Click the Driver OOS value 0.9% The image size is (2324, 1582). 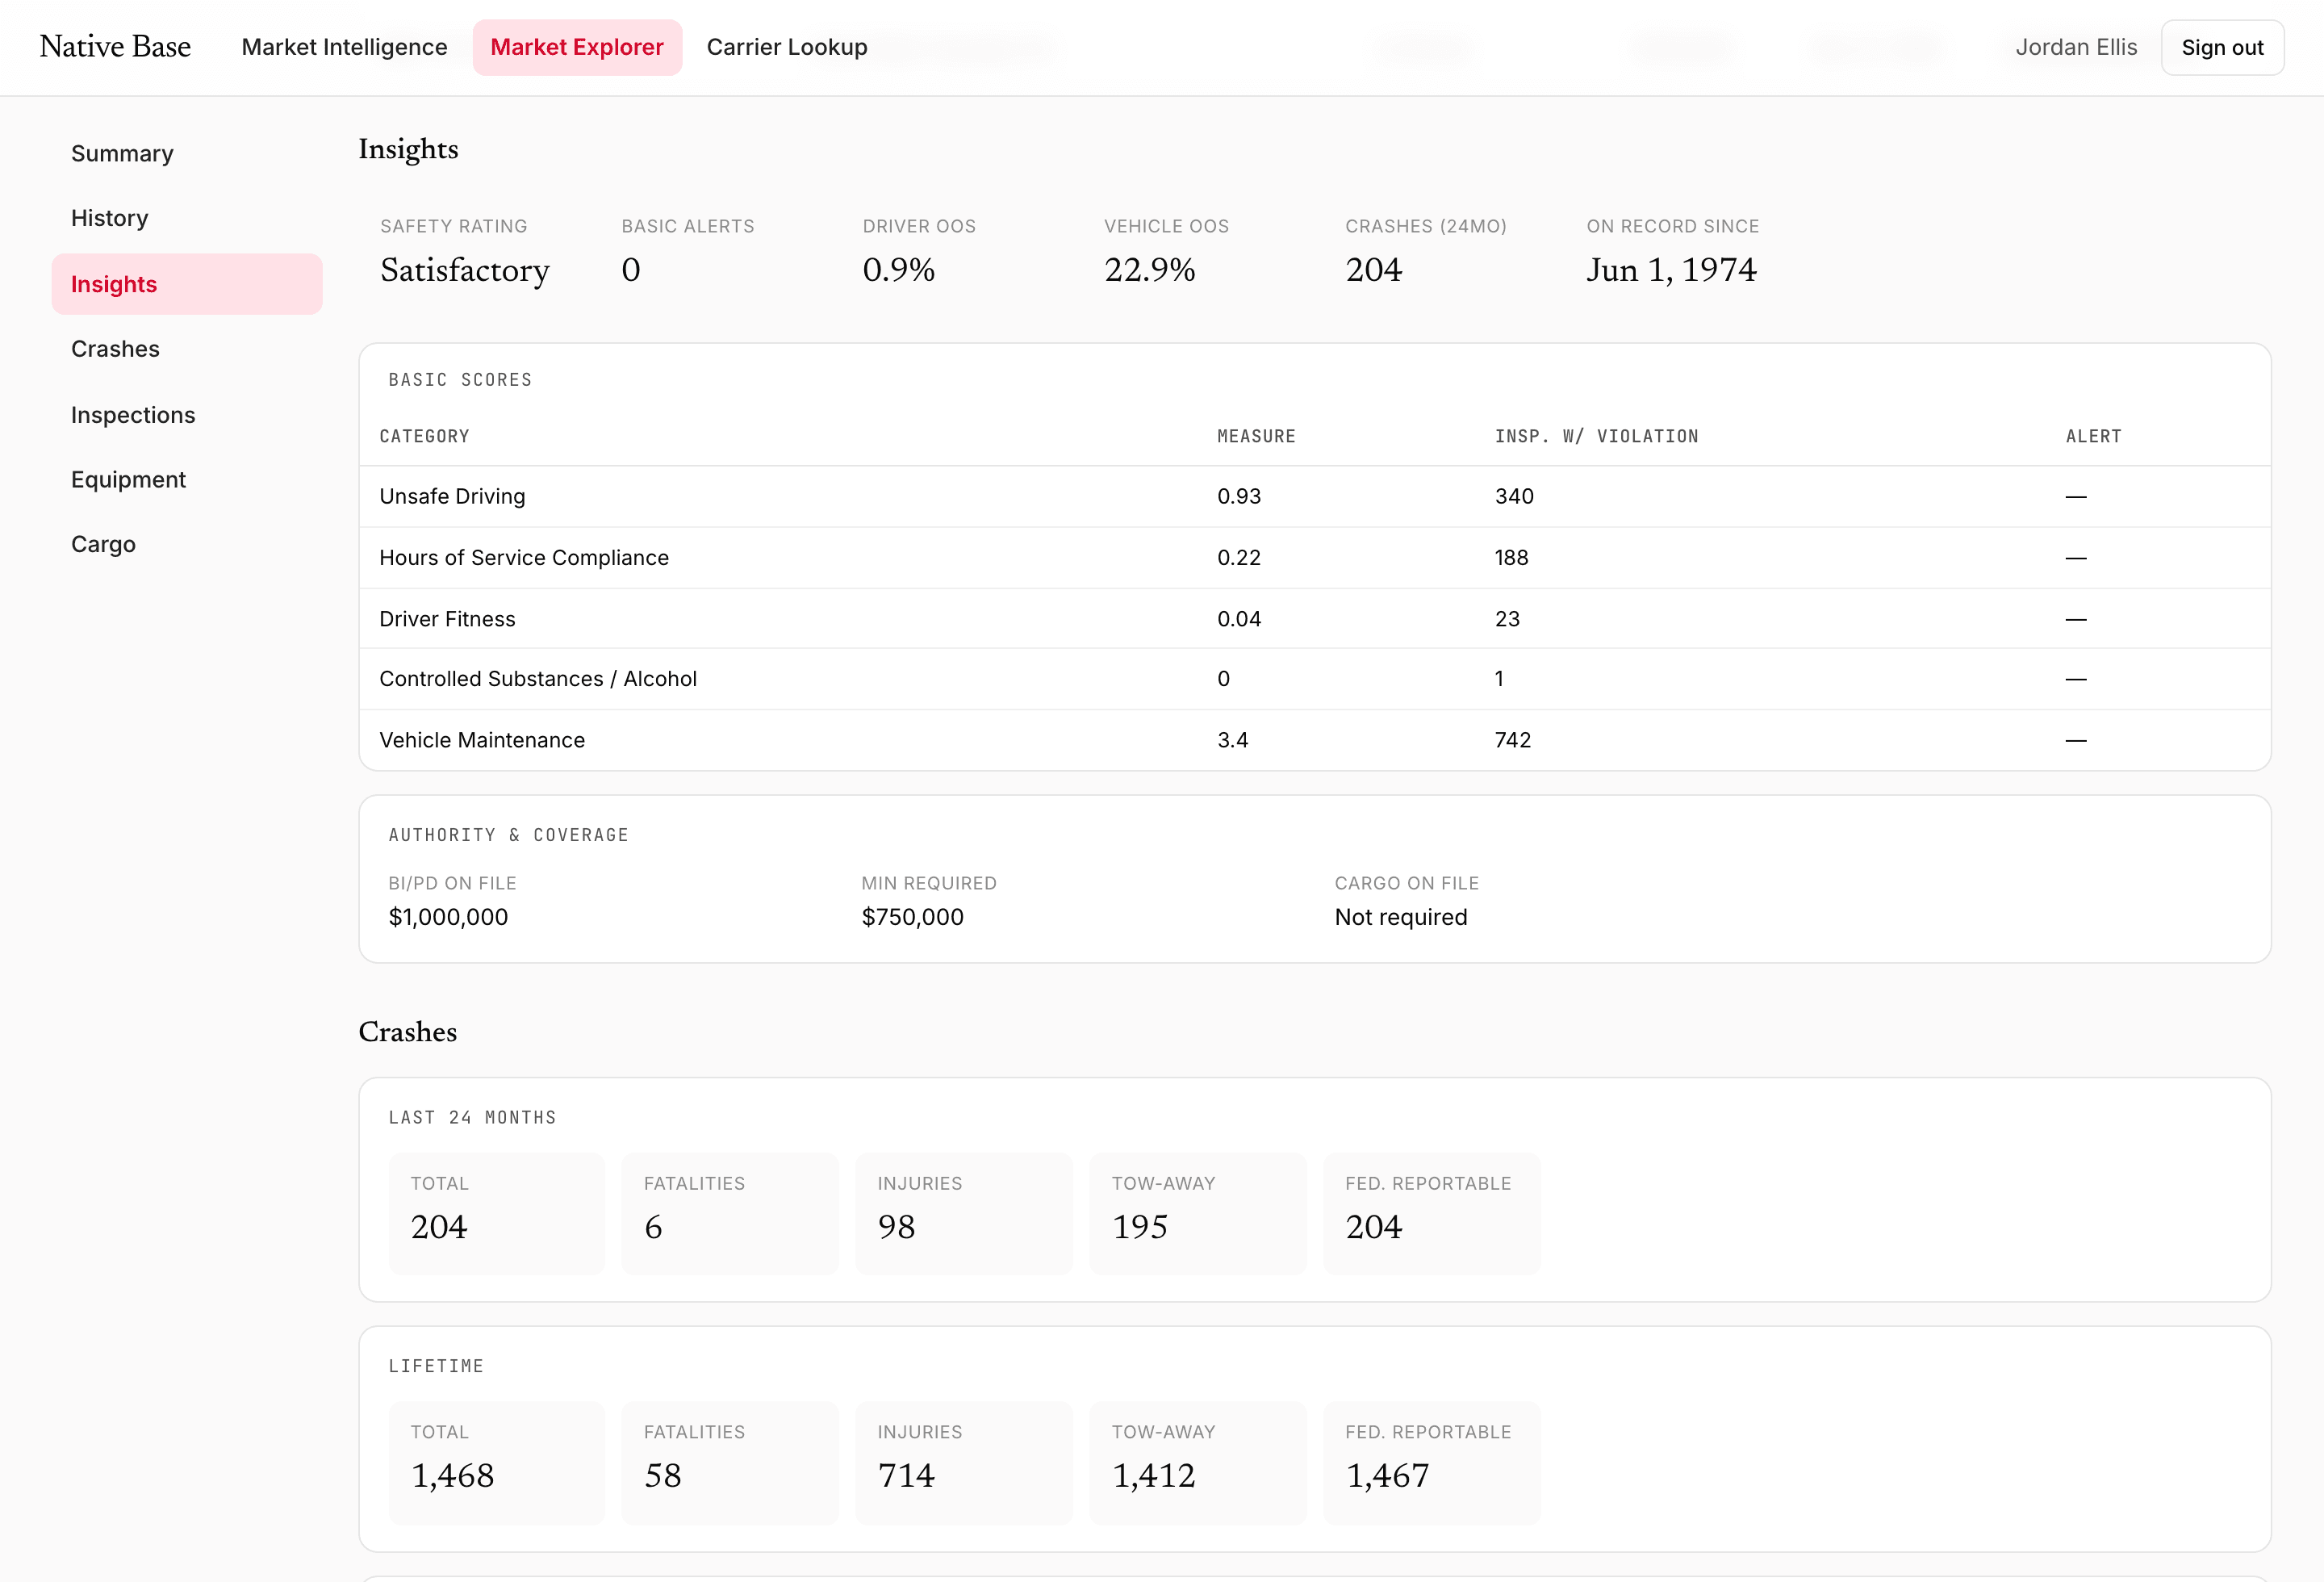pyautogui.click(x=899, y=270)
